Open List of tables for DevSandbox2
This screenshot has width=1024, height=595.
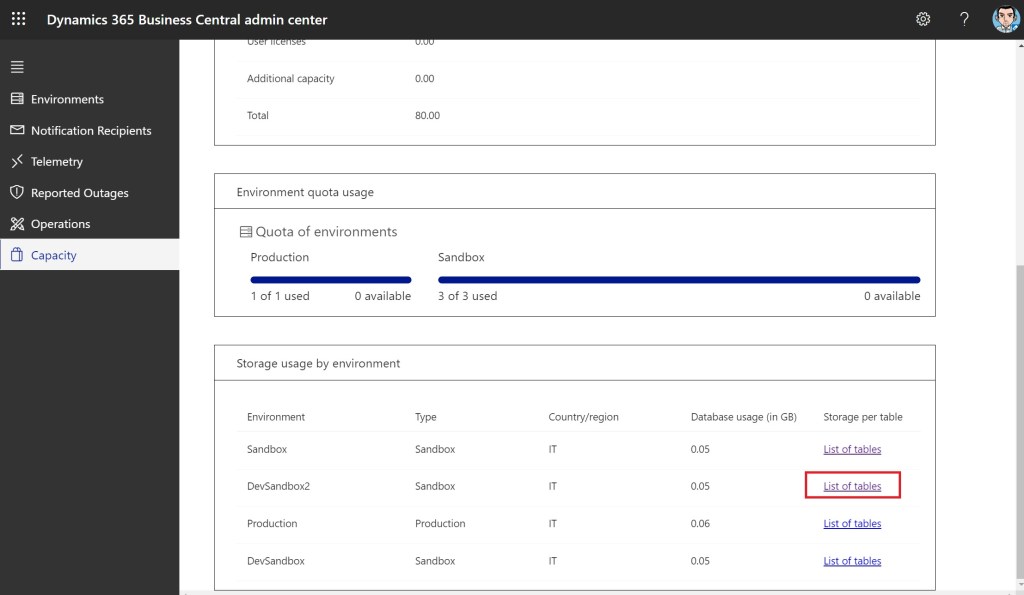[x=852, y=486]
